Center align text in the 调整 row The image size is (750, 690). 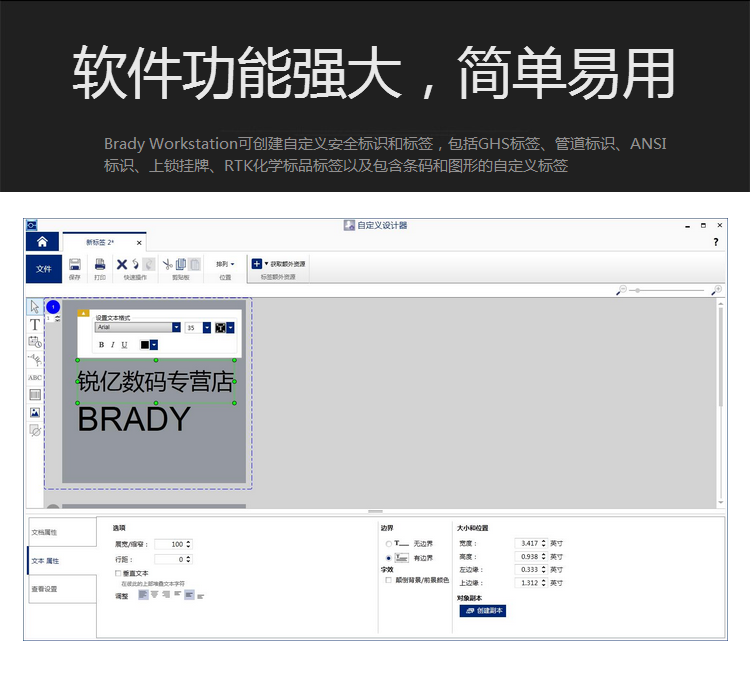(154, 594)
